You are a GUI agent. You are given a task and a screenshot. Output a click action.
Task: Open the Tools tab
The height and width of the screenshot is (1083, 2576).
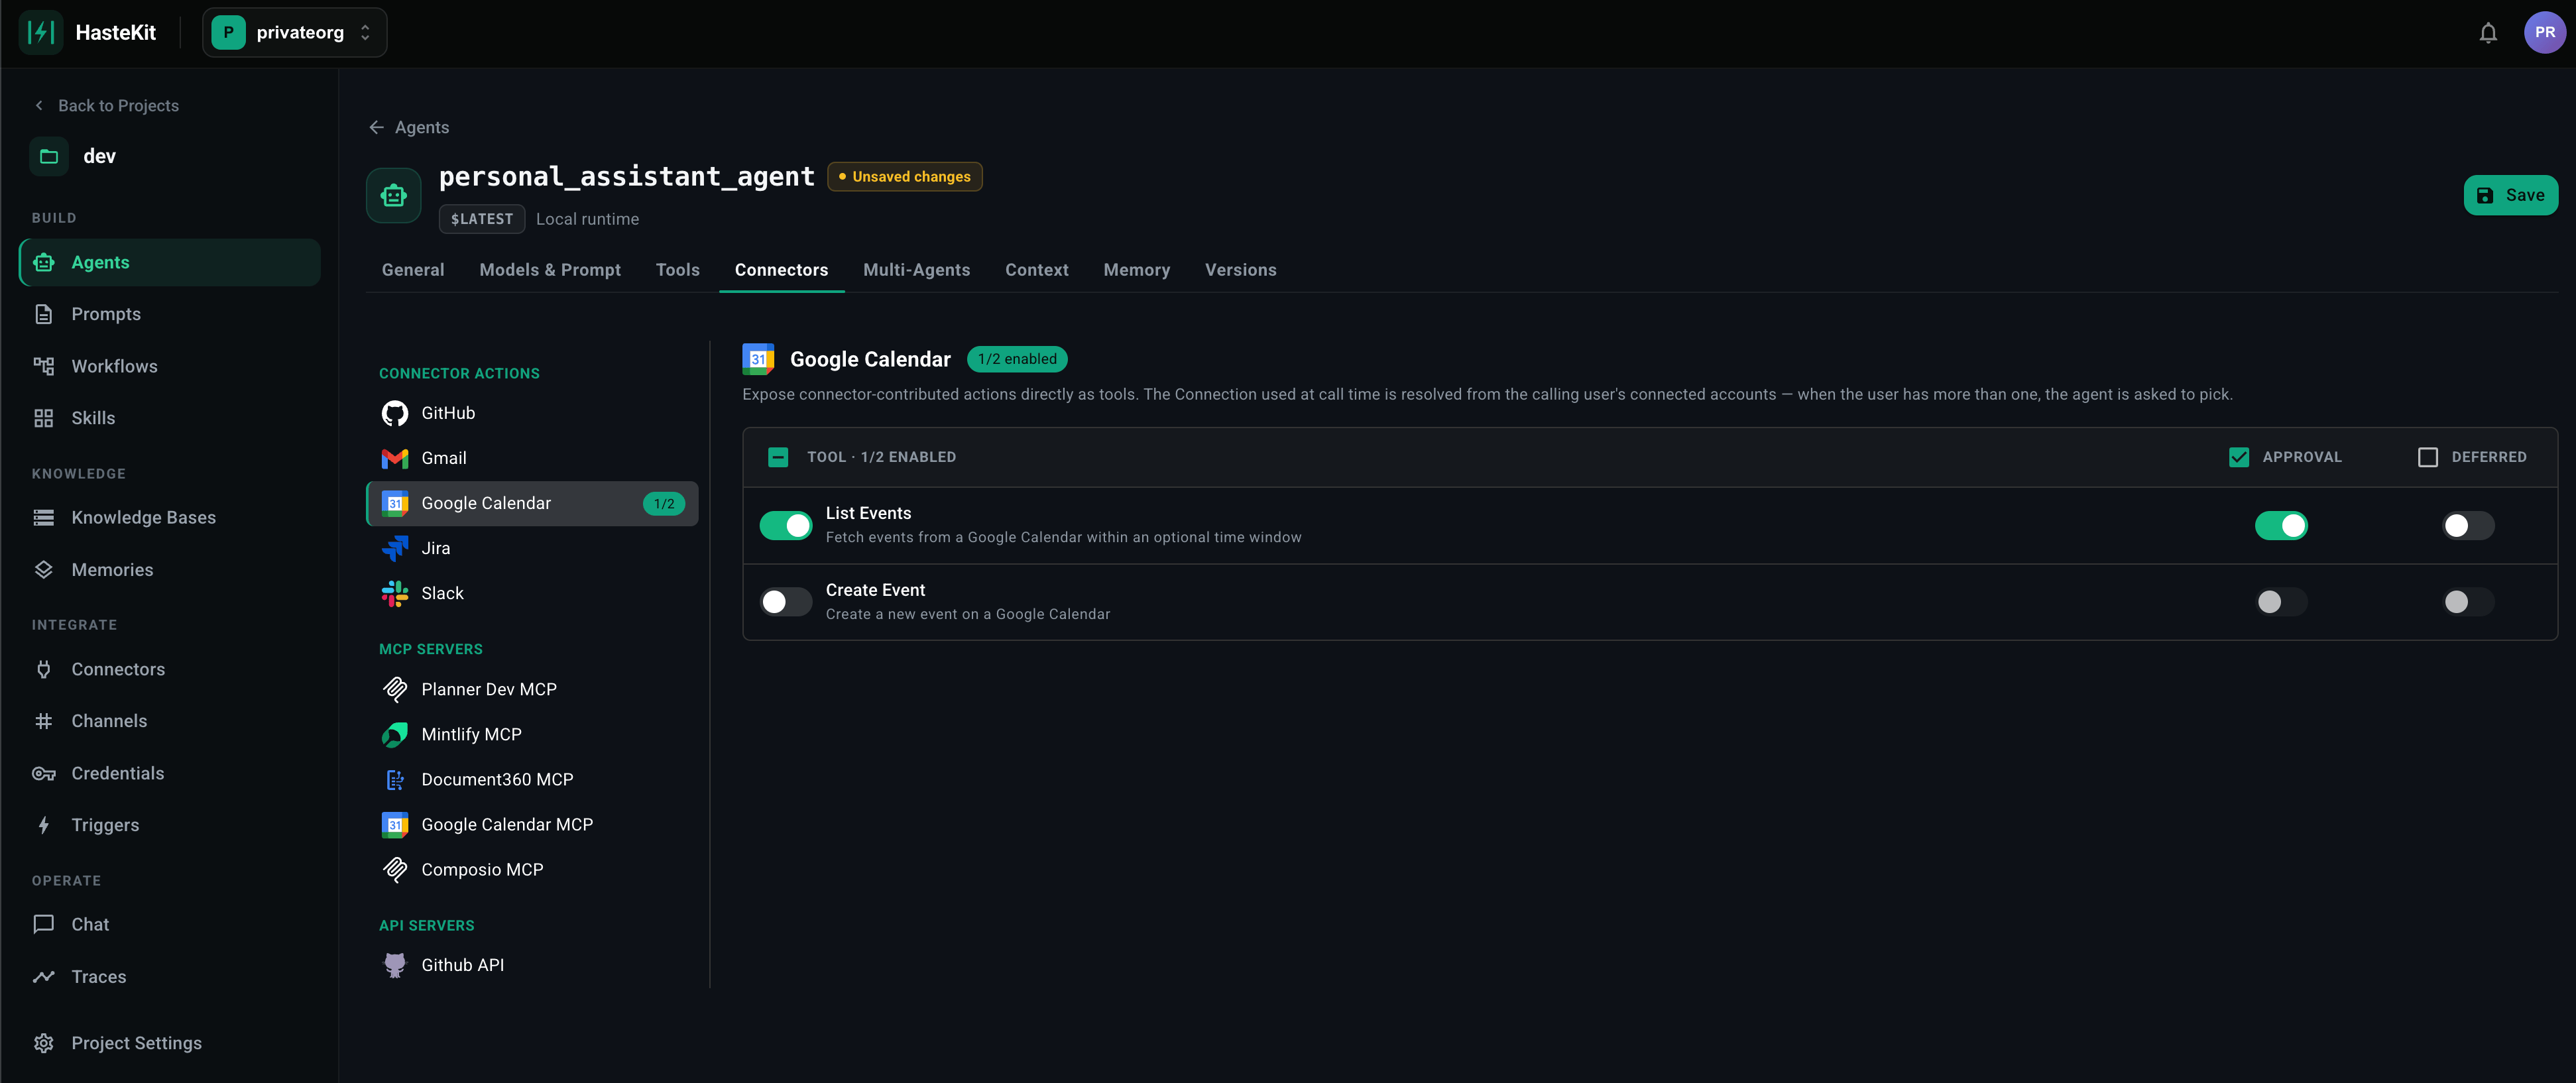coord(677,270)
